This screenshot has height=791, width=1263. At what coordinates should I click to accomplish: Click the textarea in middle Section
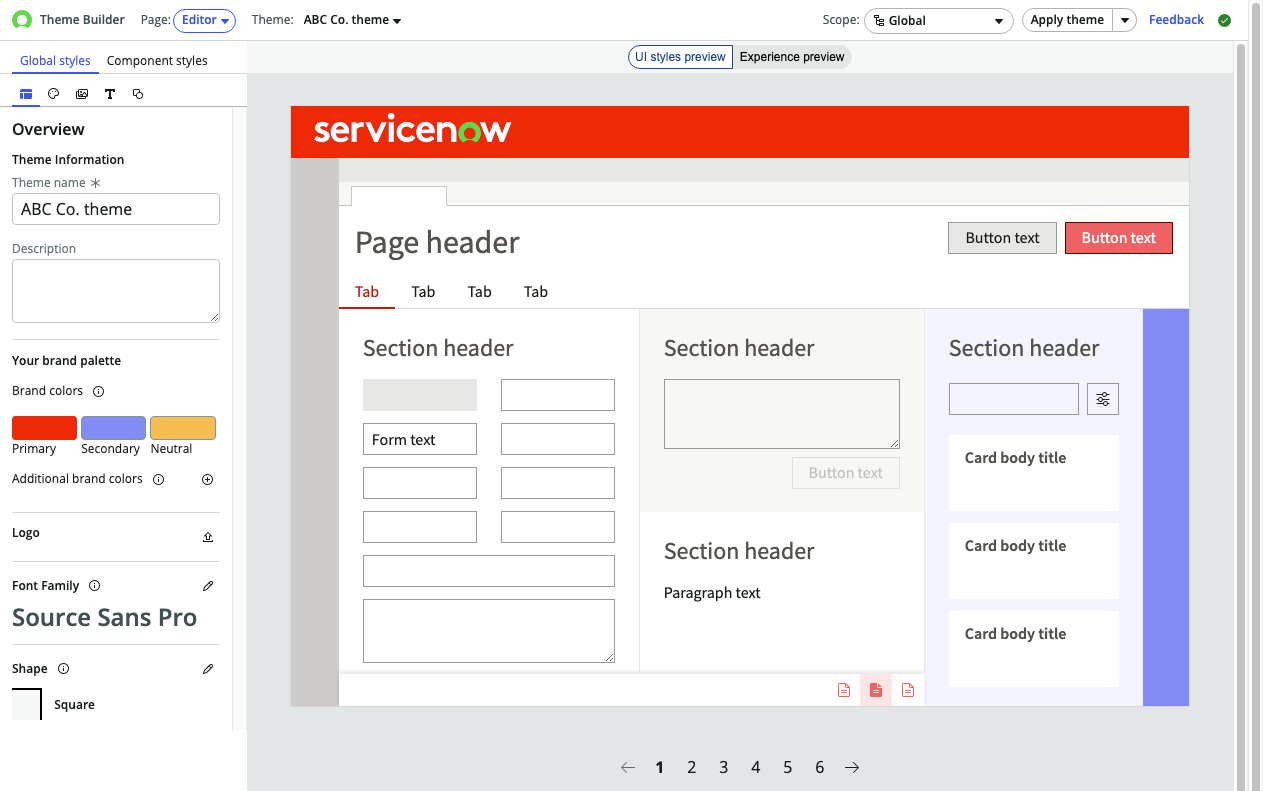(x=782, y=414)
